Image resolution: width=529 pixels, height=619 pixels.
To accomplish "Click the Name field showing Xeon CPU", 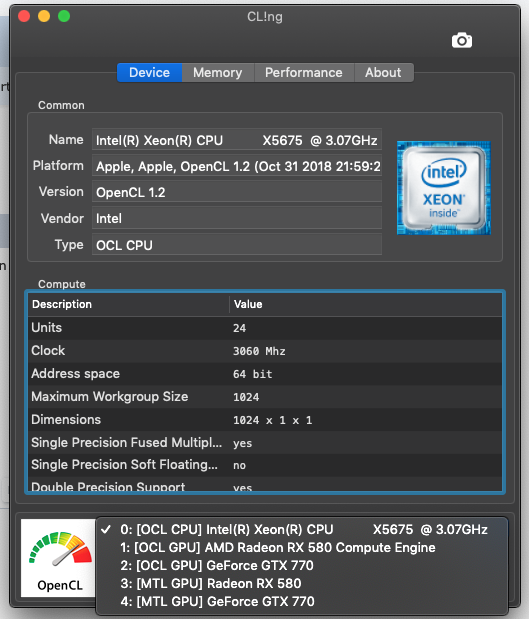I will tap(237, 140).
